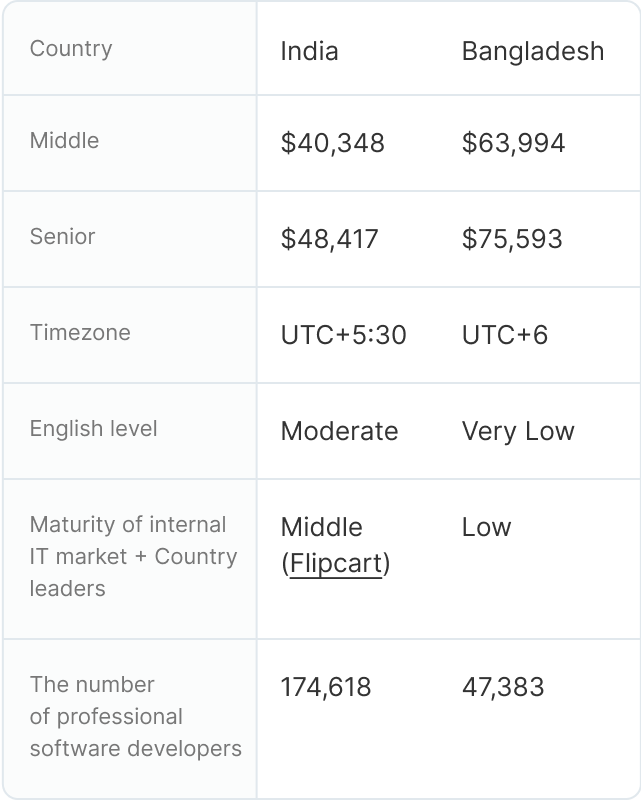
Task: Click the Very Low English level value
Action: click(517, 431)
